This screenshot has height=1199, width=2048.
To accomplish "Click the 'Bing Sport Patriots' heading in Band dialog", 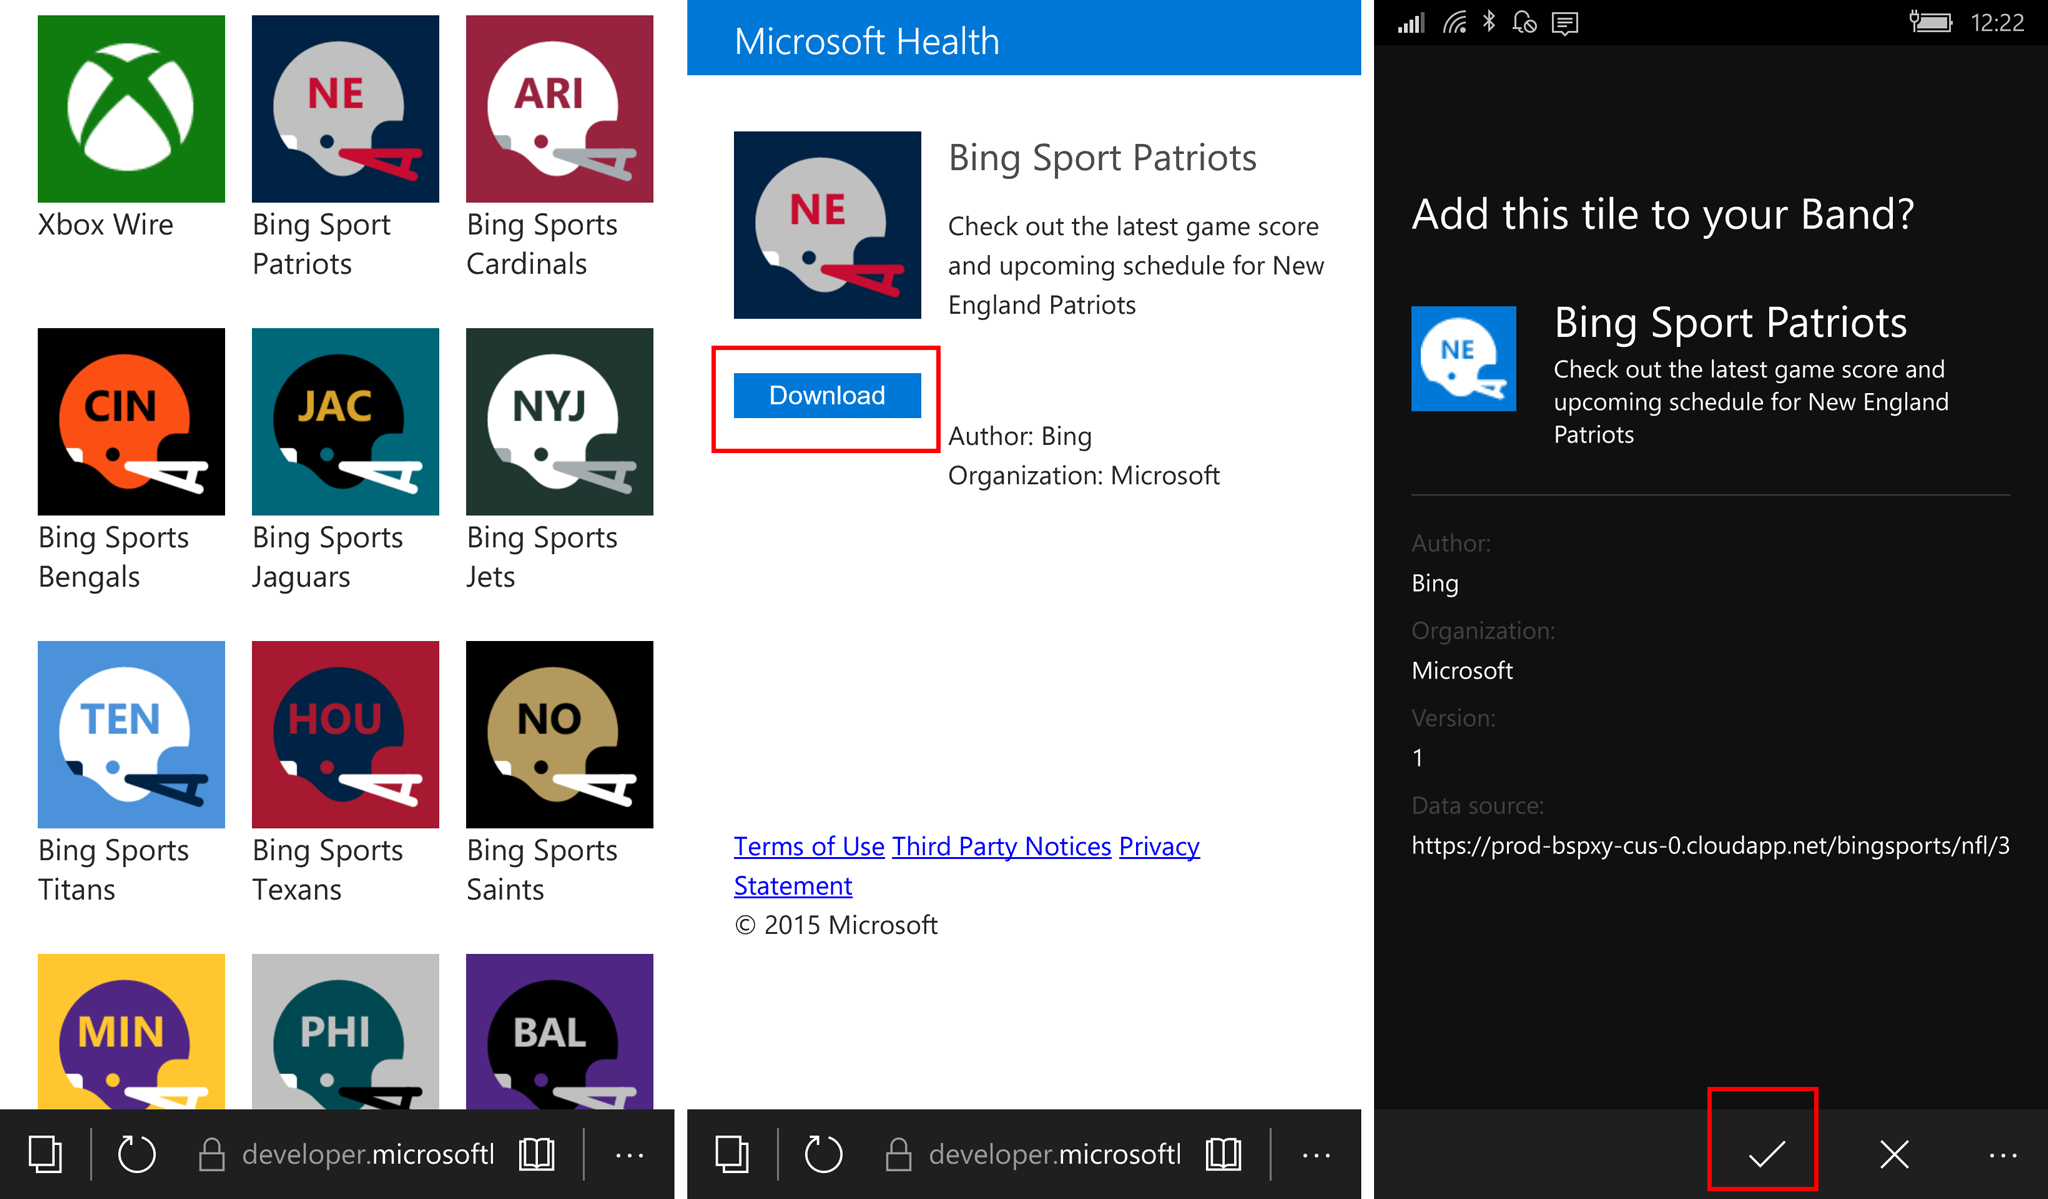I will (x=1730, y=322).
